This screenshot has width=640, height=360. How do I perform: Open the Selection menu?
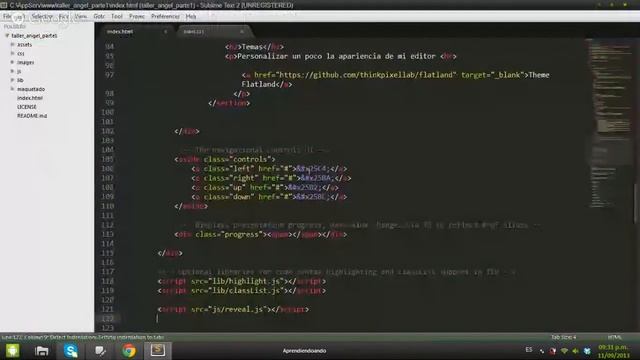[42, 17]
